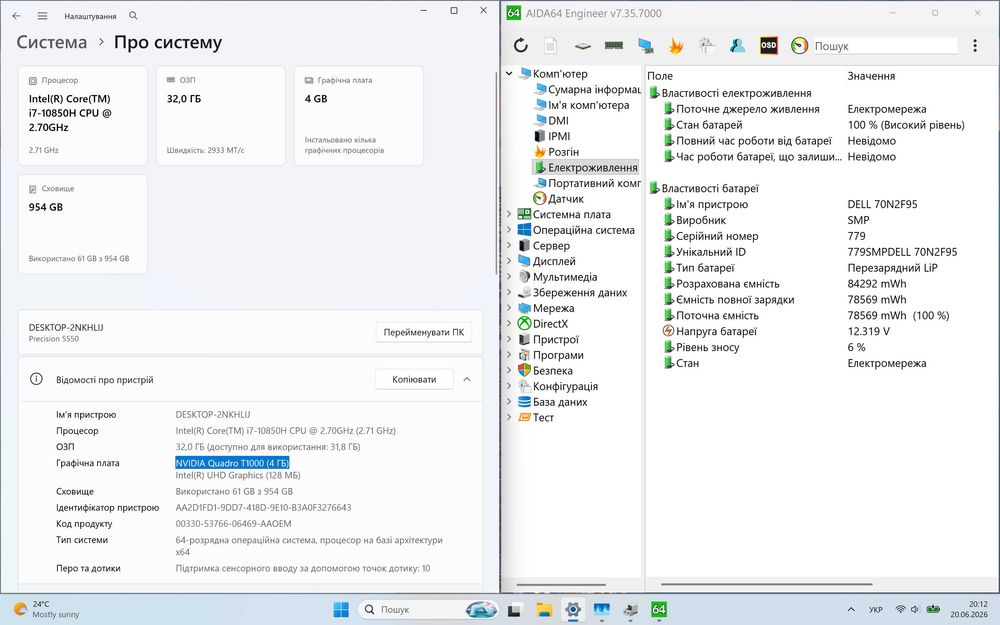The width and height of the screenshot is (1000, 625).
Task: Expand the Системна плата tree node
Action: coord(509,214)
